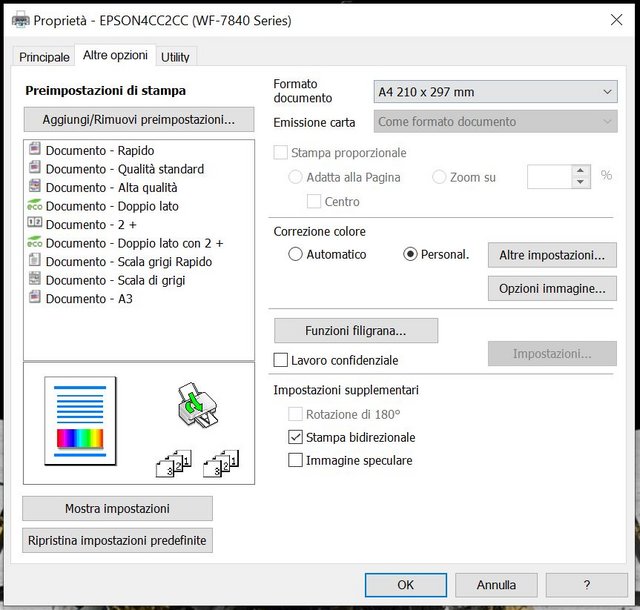Click the icon beside Documento - Scala grigi Rapido
640x610 pixels.
[35, 259]
